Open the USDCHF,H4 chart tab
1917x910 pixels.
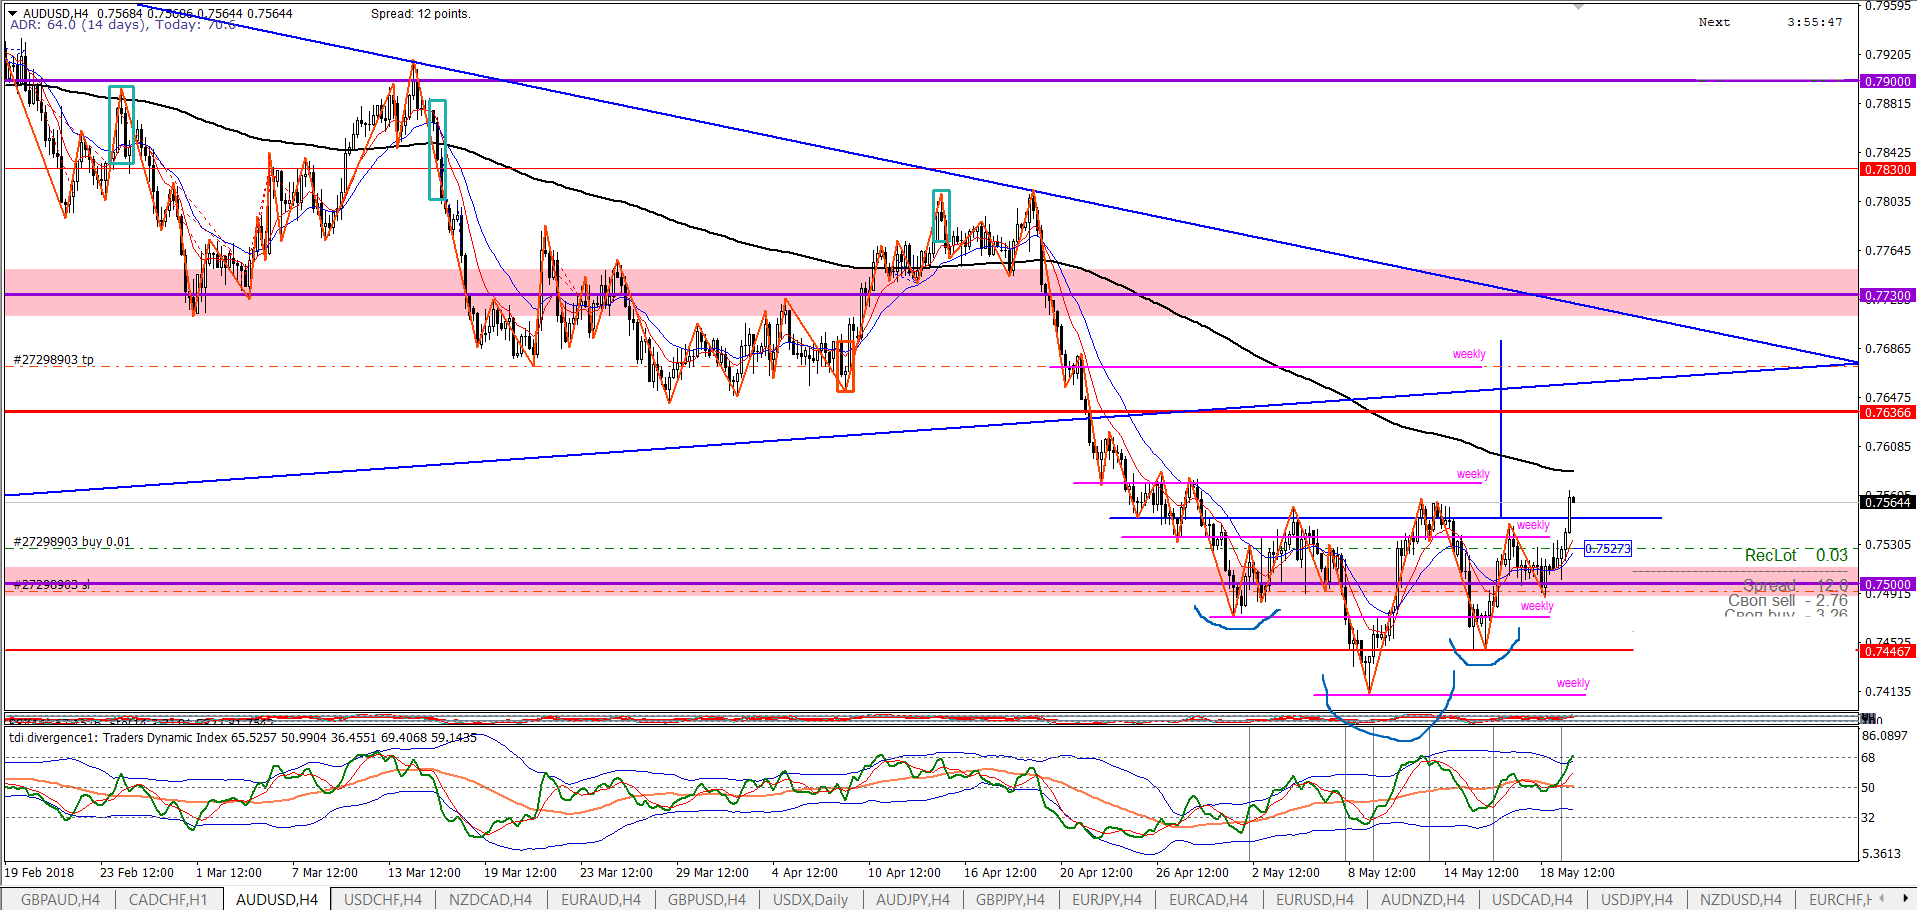(x=383, y=900)
